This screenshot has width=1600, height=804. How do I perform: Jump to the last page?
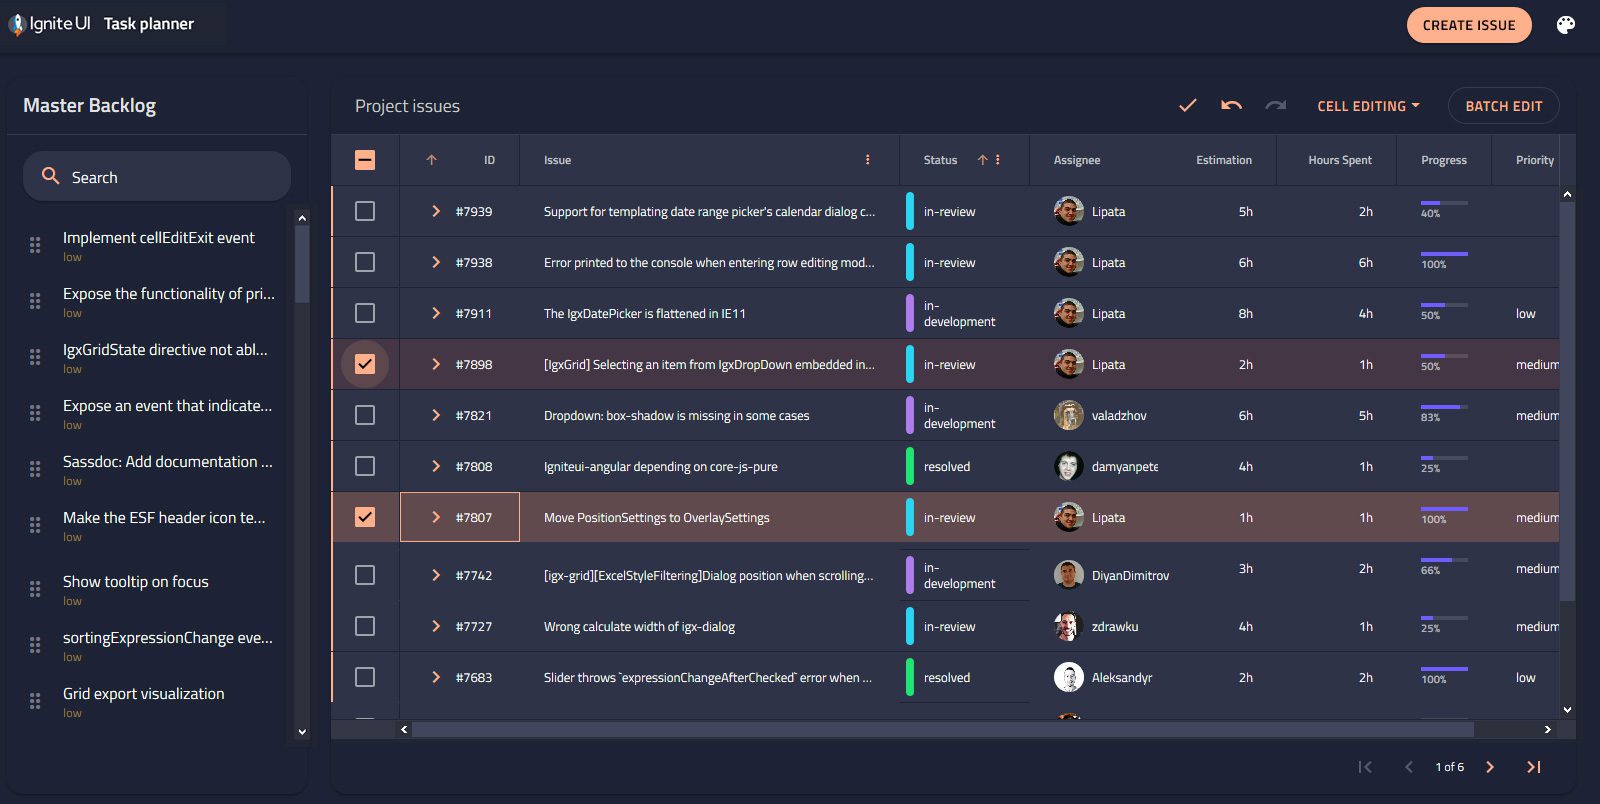pyautogui.click(x=1534, y=767)
